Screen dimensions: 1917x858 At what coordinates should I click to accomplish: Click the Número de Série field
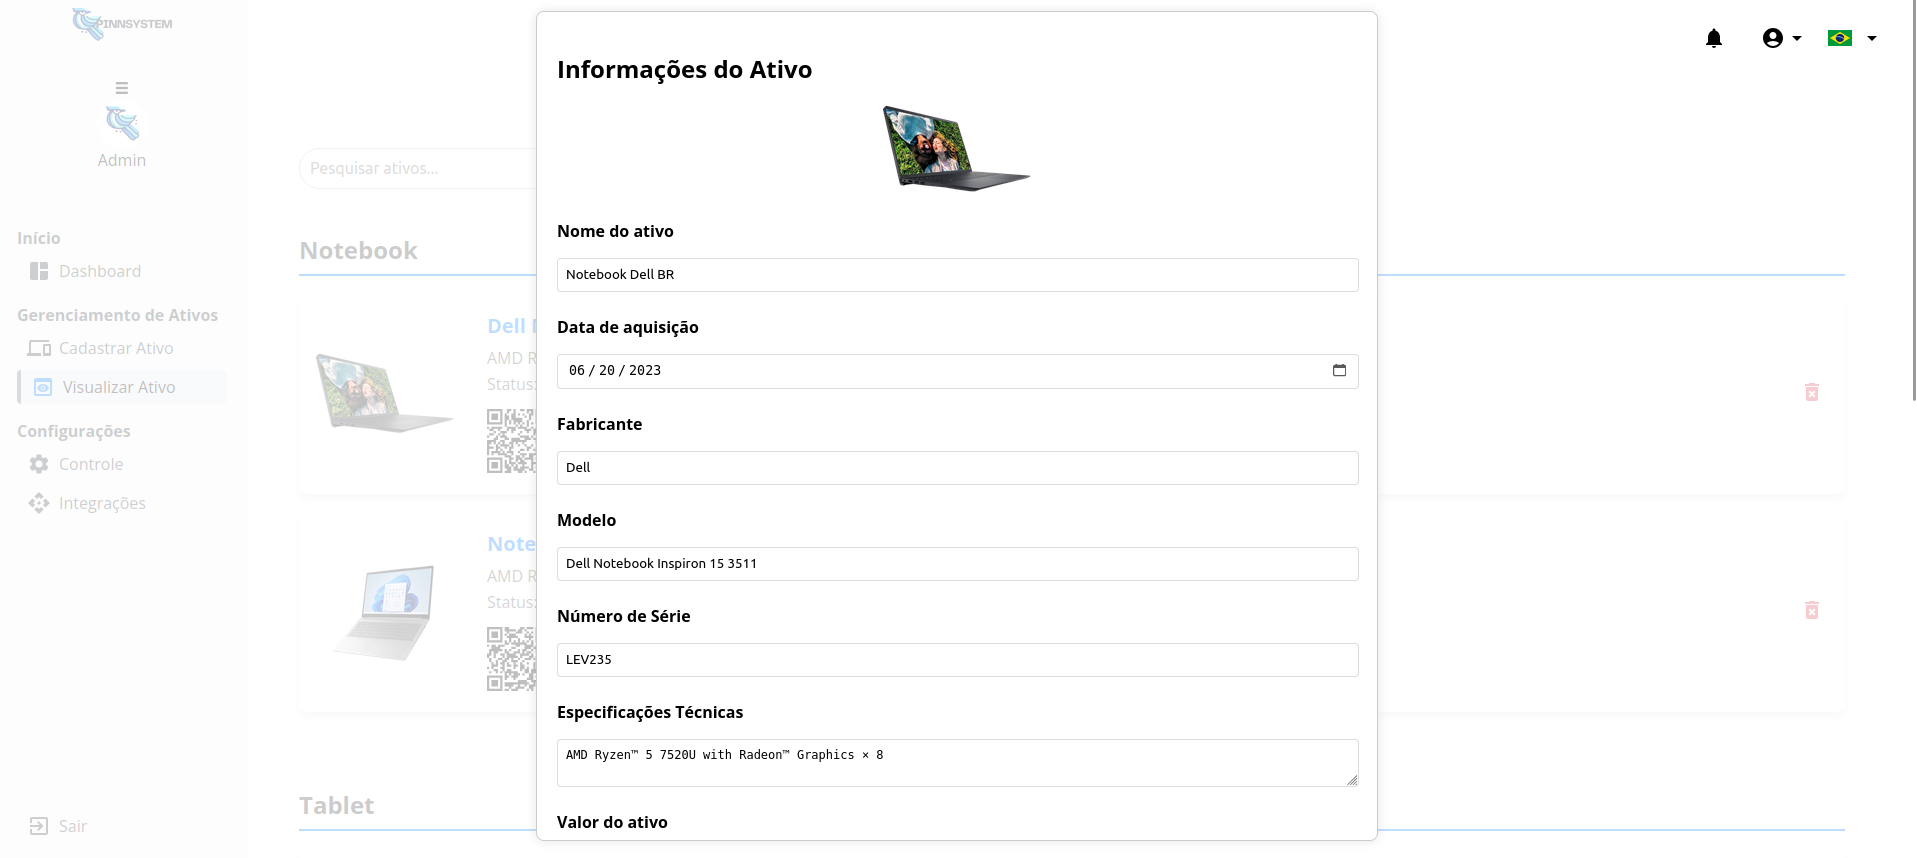(957, 660)
